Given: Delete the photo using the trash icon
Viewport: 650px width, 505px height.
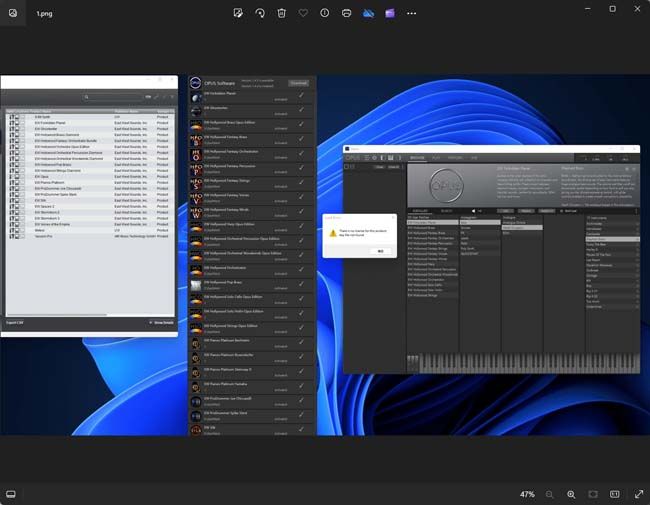Looking at the screenshot, I should tap(282, 13).
